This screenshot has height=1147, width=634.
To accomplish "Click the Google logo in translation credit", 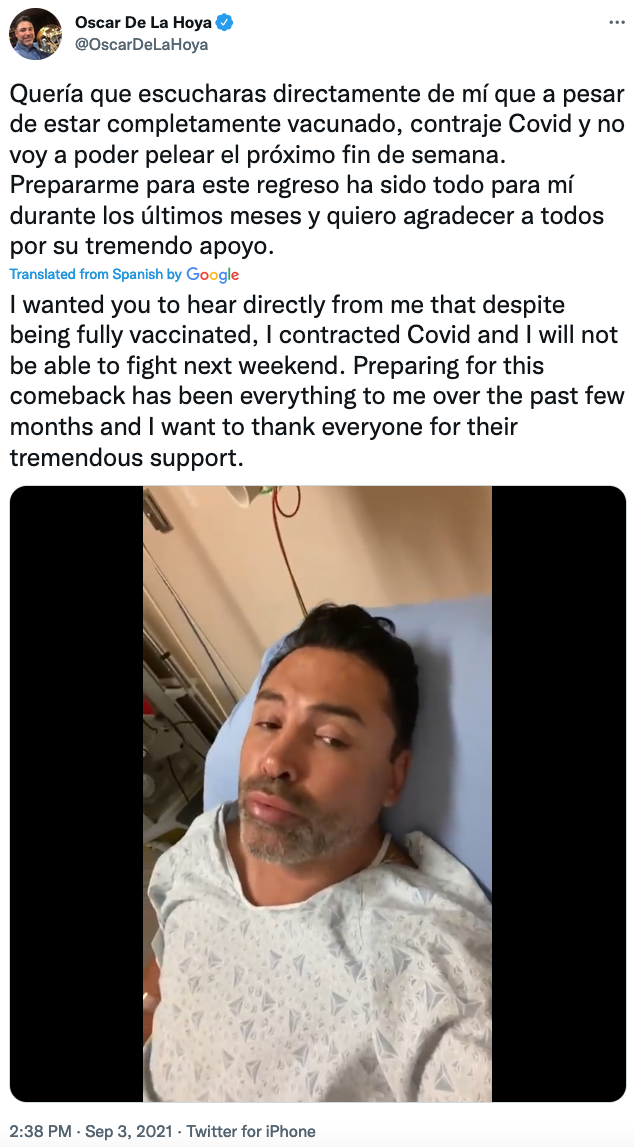I will [213, 275].
